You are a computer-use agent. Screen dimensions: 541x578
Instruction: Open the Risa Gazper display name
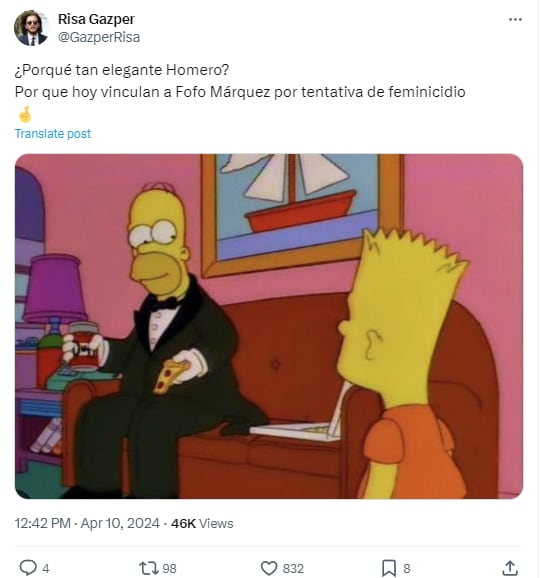96,19
